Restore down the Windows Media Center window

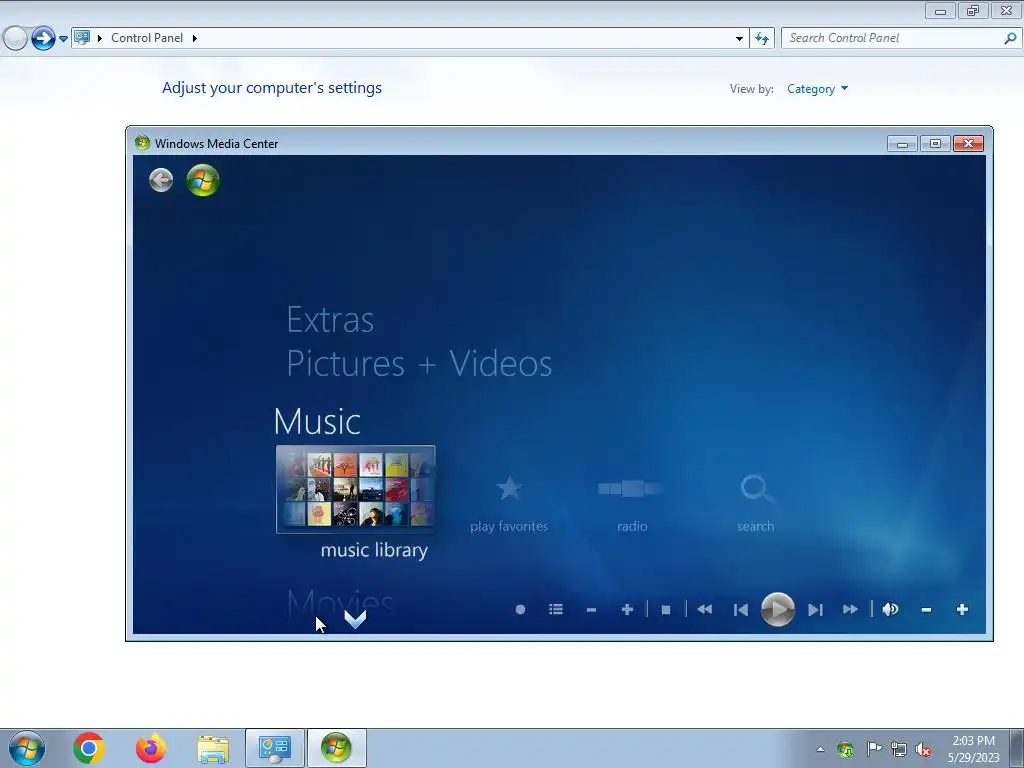pos(935,144)
